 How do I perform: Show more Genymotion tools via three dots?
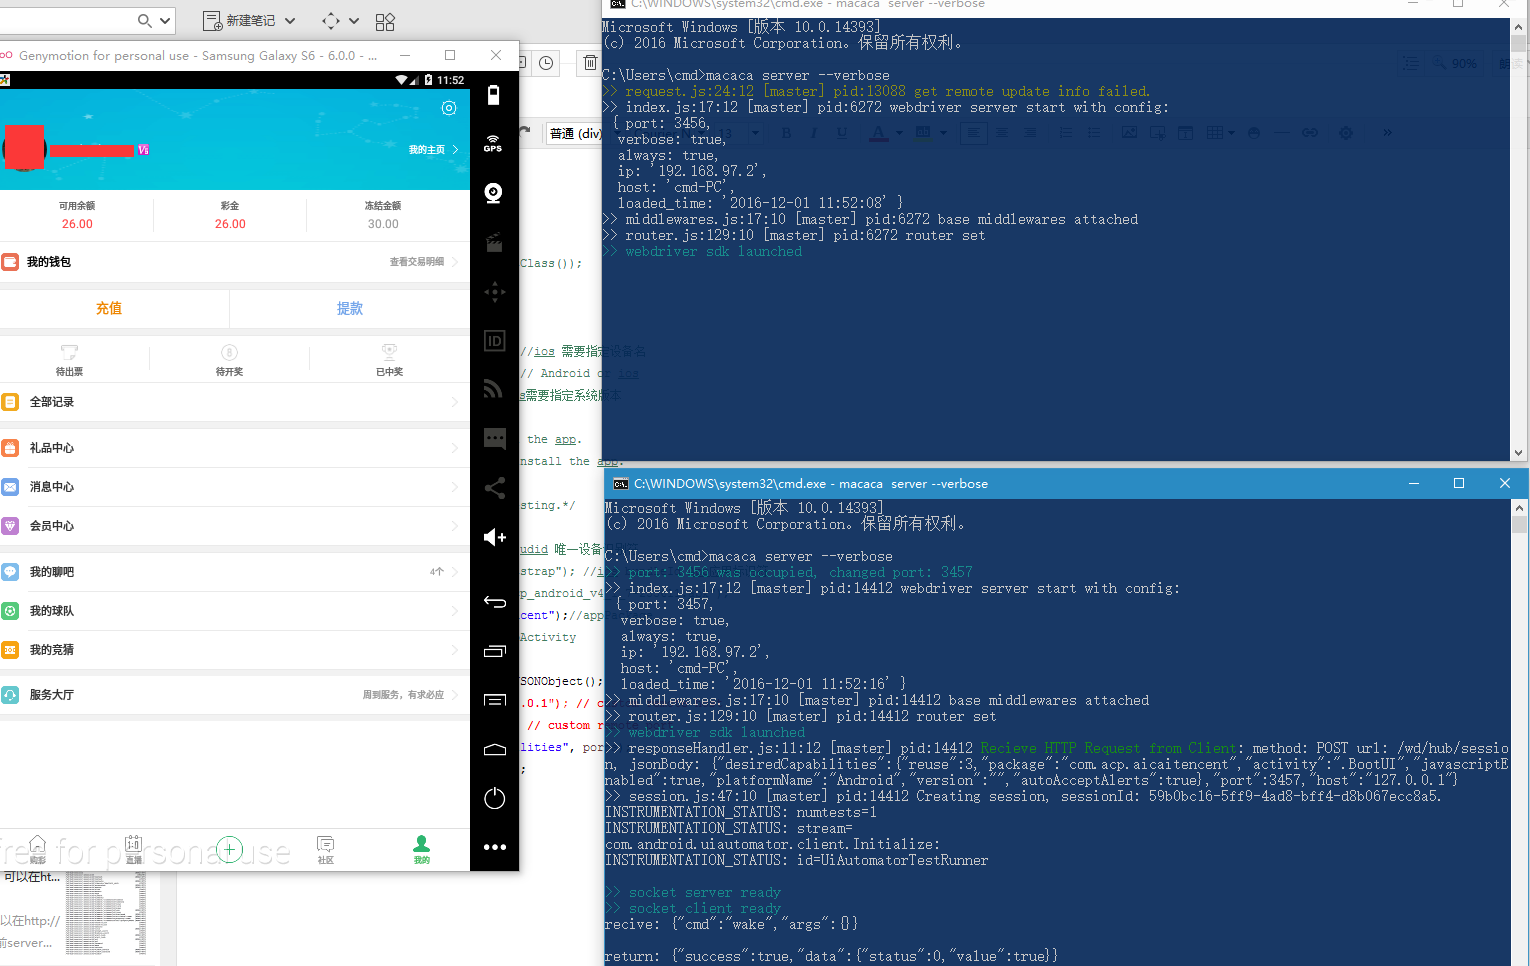494,847
